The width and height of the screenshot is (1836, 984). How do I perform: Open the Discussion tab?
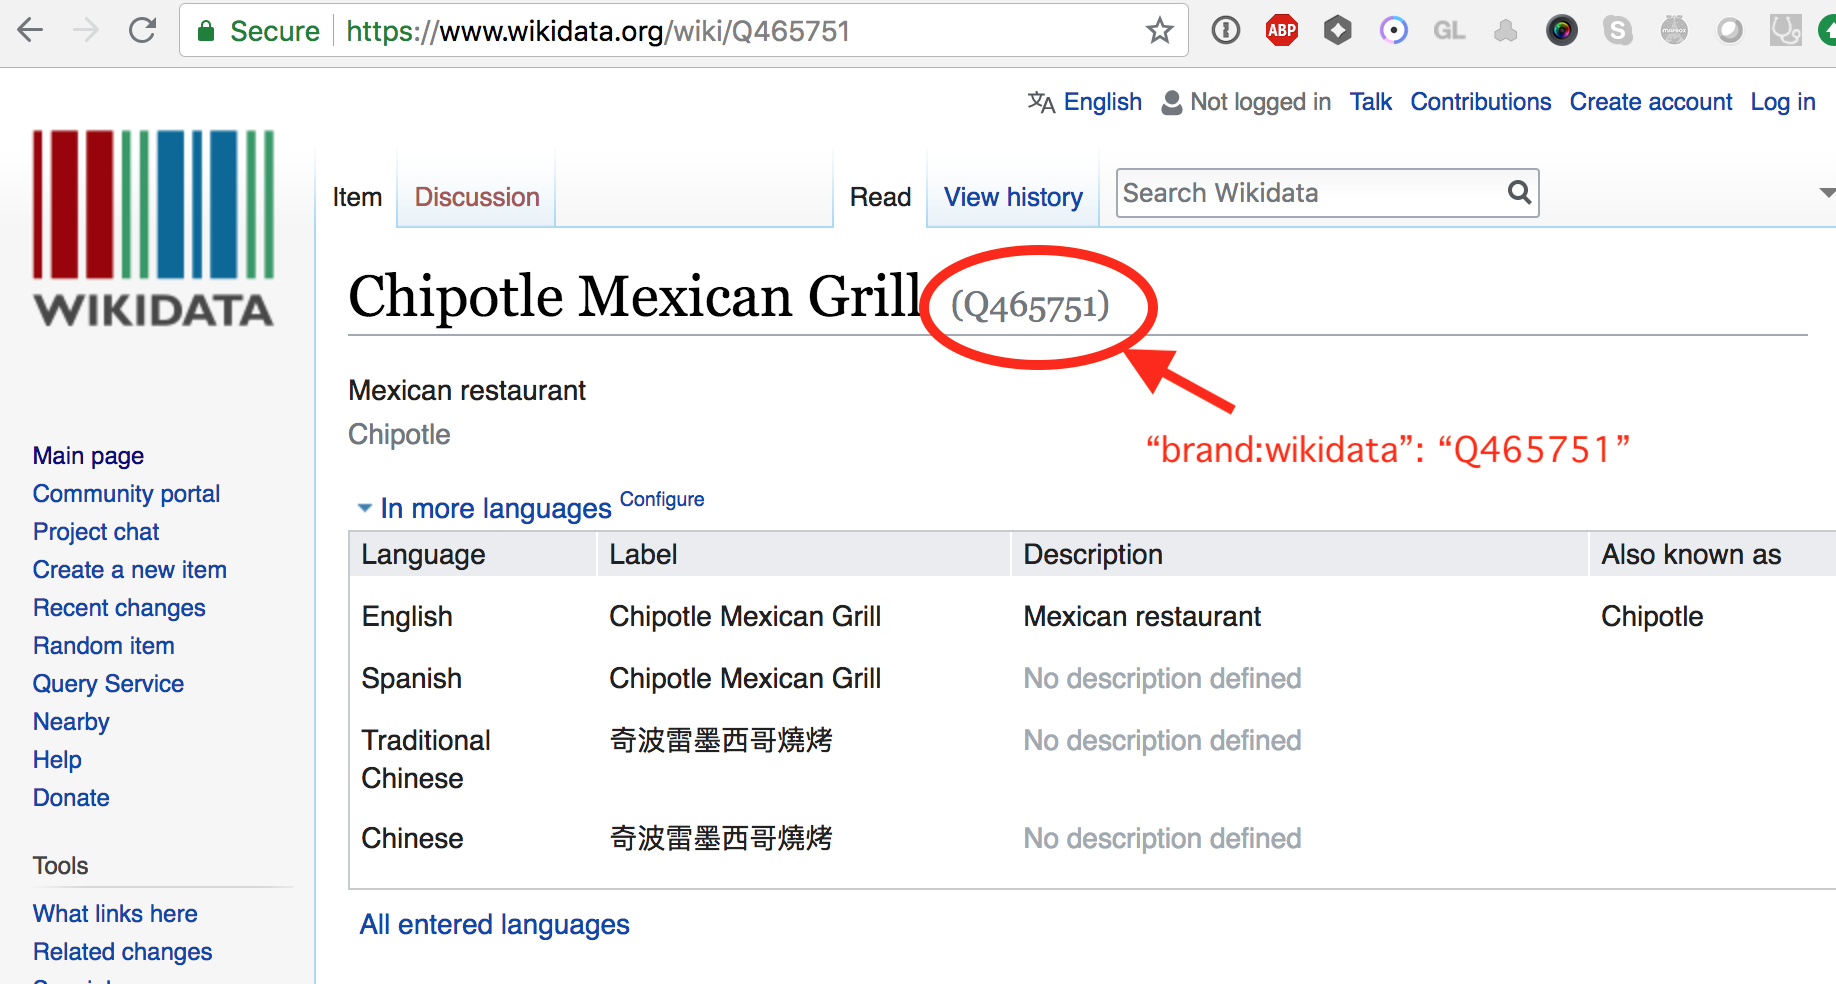point(477,197)
